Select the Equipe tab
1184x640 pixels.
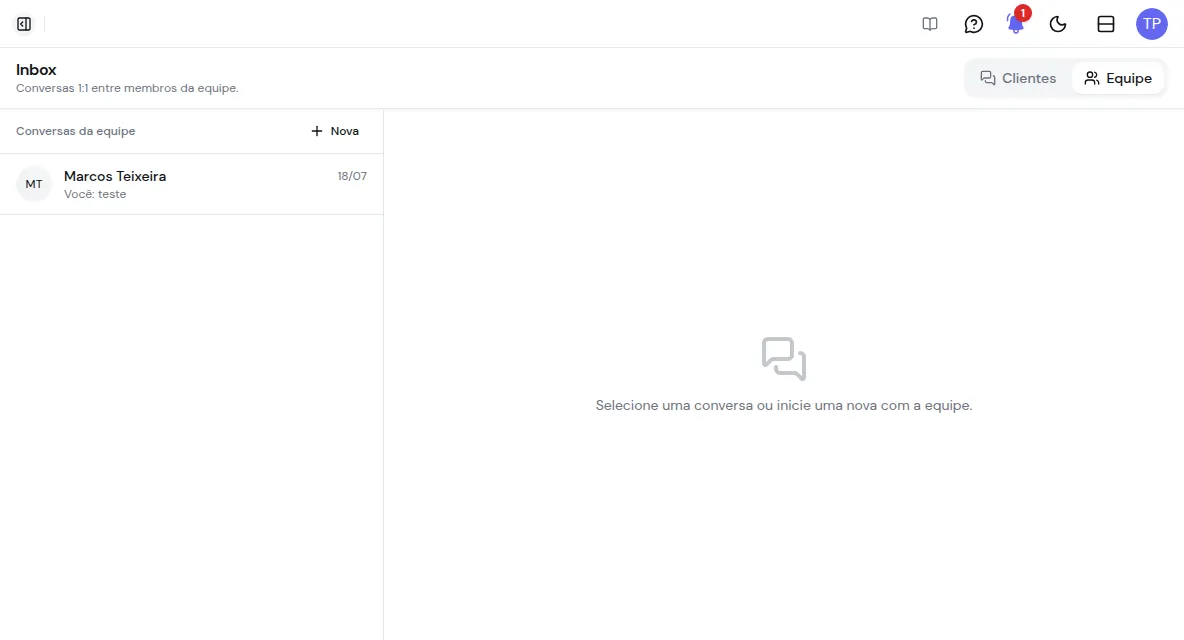(x=1118, y=78)
